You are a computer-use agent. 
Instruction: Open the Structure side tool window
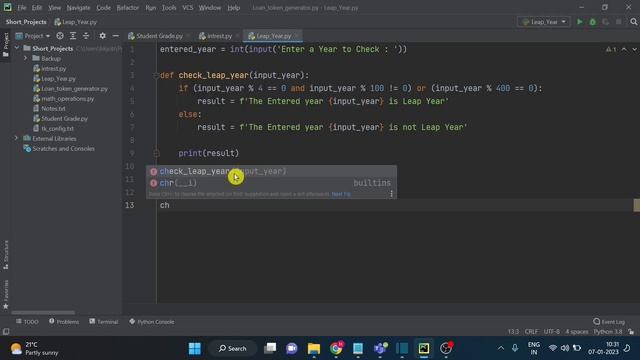(6, 255)
